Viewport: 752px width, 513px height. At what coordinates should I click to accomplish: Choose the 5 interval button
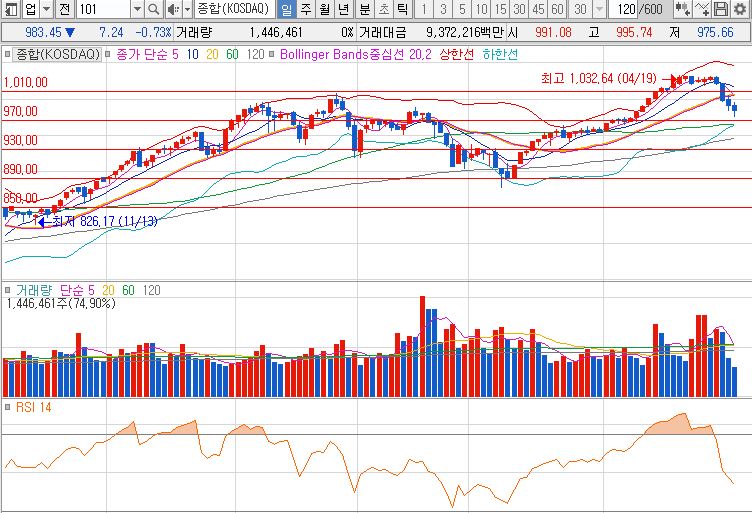pyautogui.click(x=462, y=9)
